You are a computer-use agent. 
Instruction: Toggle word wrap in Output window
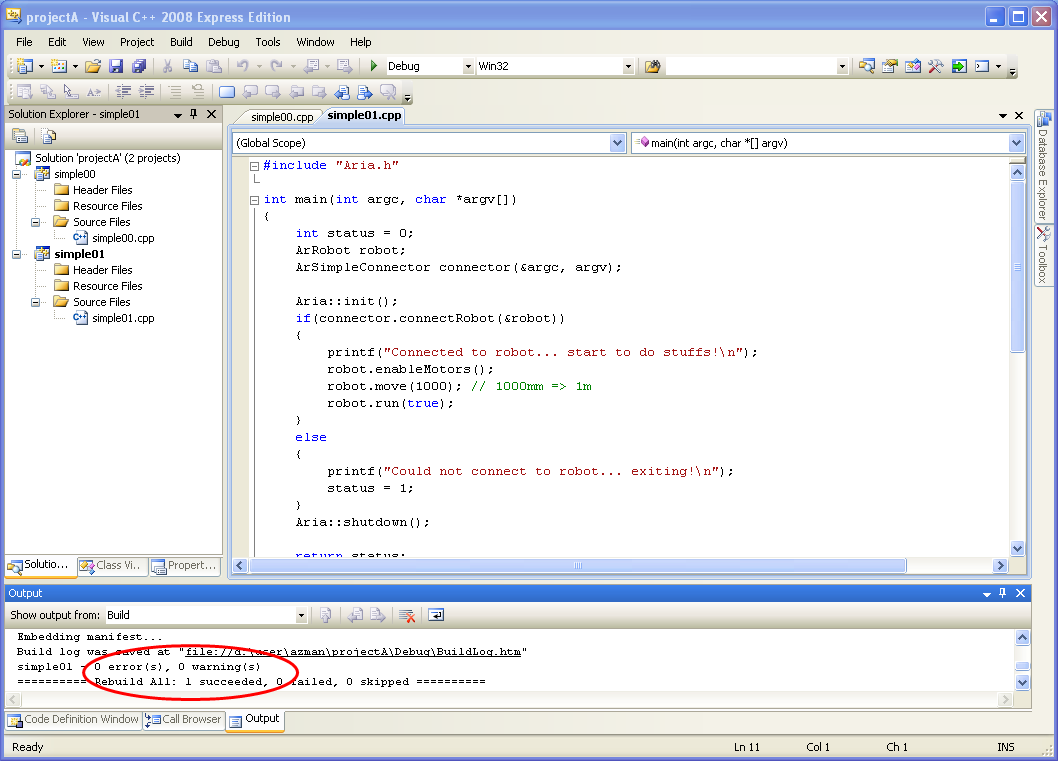pyautogui.click(x=436, y=615)
